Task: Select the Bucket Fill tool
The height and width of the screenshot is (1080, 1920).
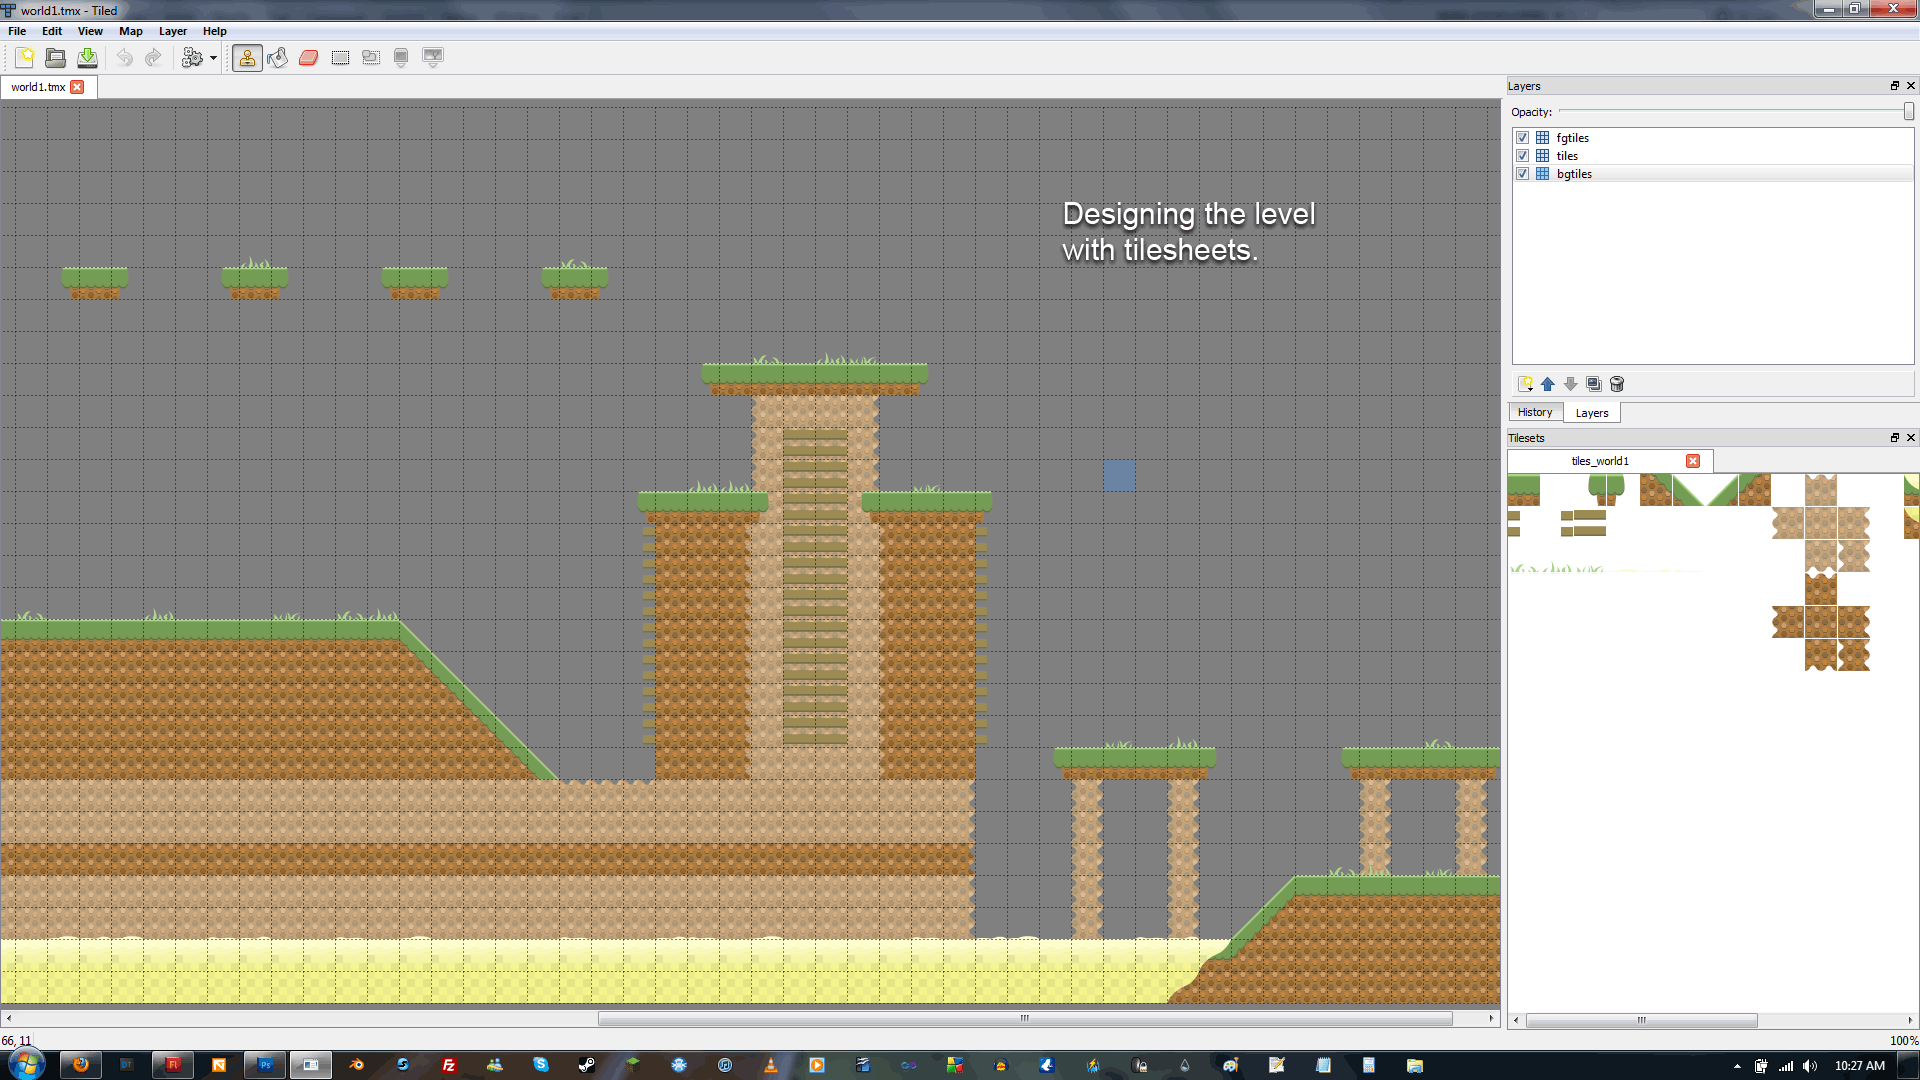Action: [x=278, y=58]
